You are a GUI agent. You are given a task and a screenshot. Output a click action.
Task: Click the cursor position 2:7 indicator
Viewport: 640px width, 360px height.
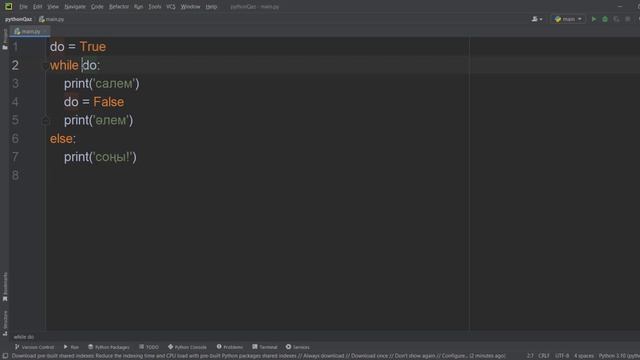coord(530,356)
